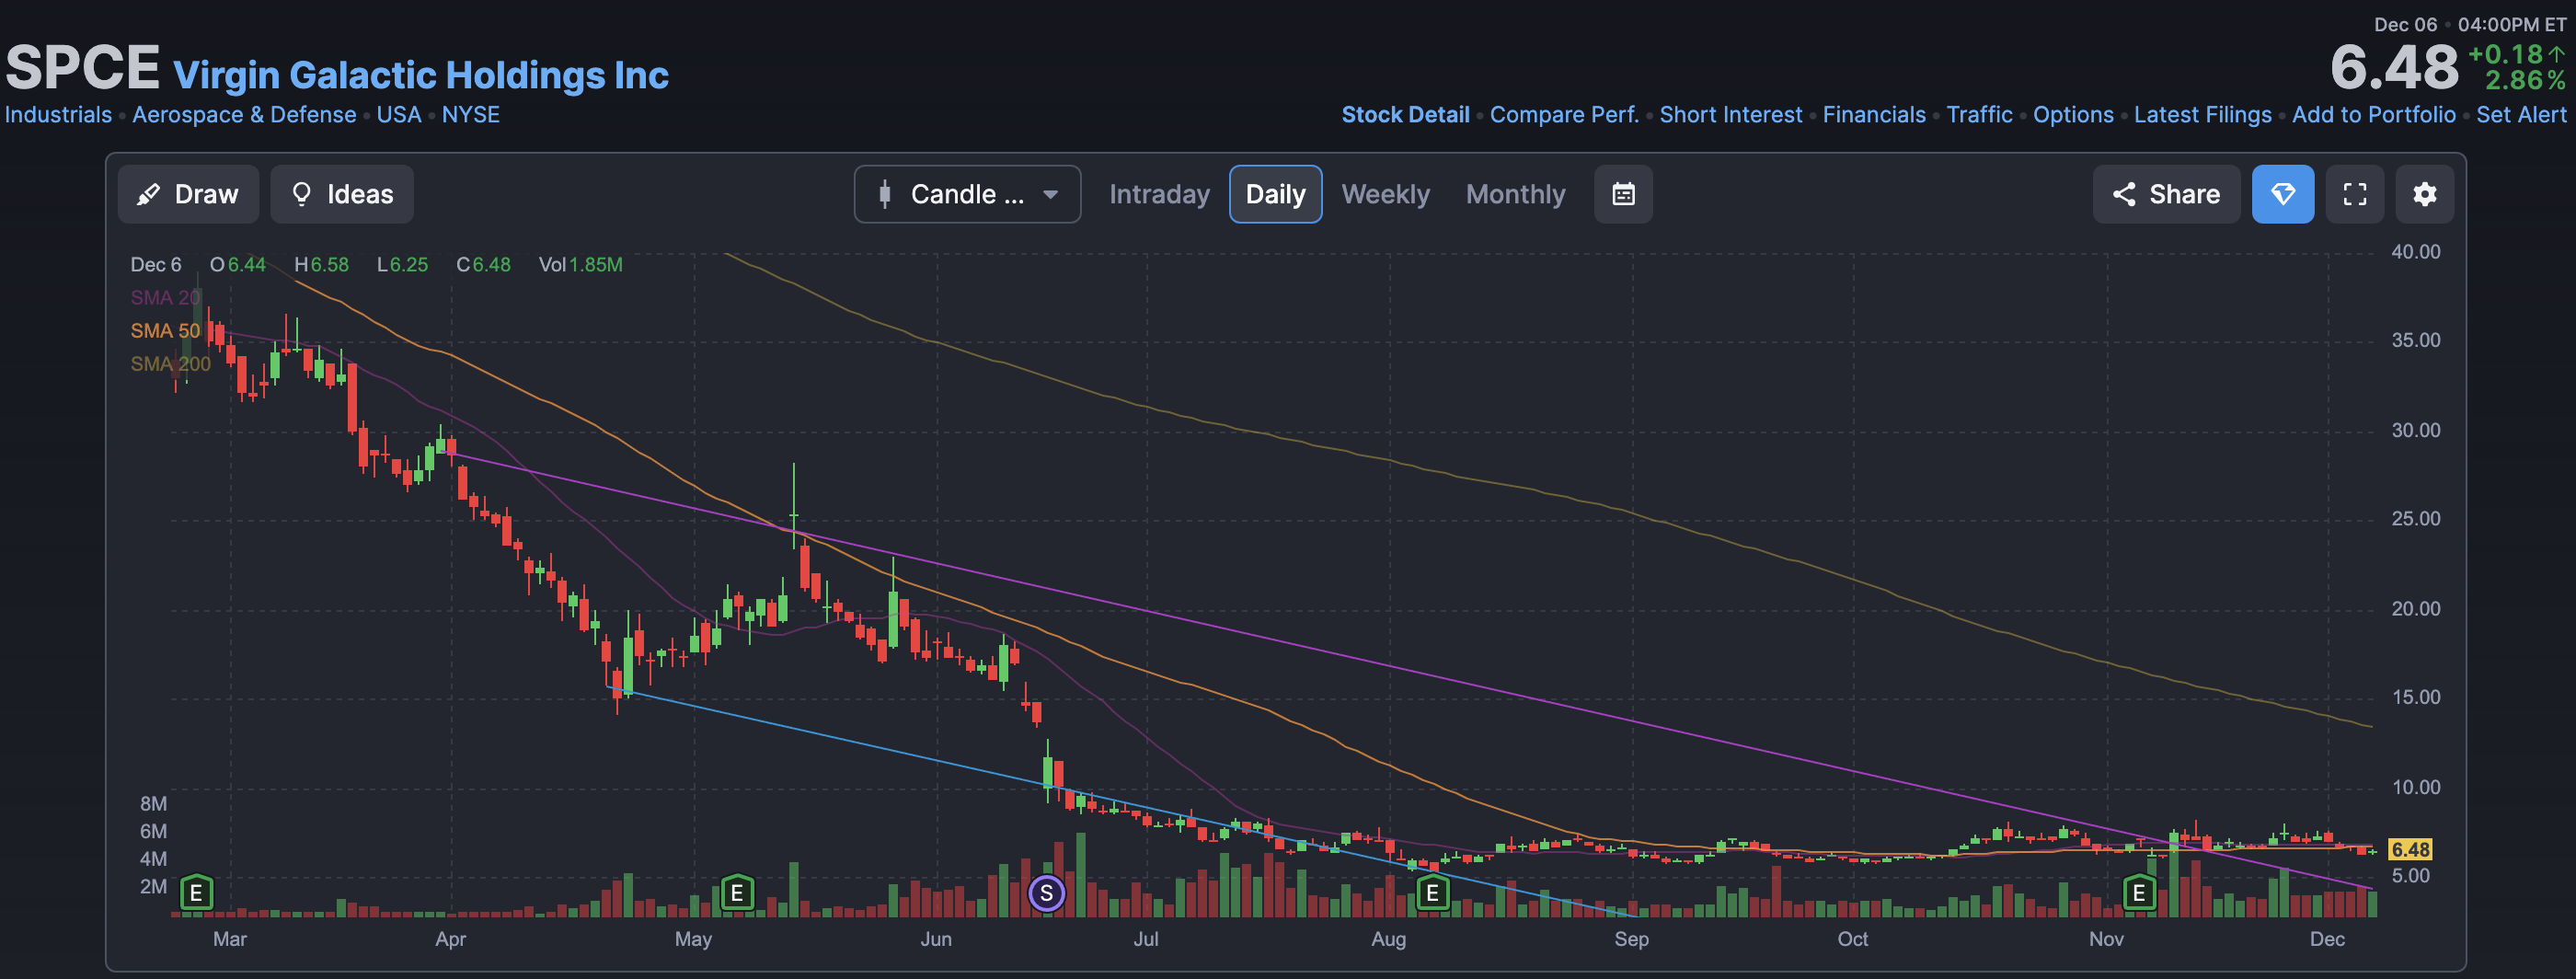Image resolution: width=2576 pixels, height=979 pixels.
Task: Click the pencil icon on Draw
Action: coord(149,194)
